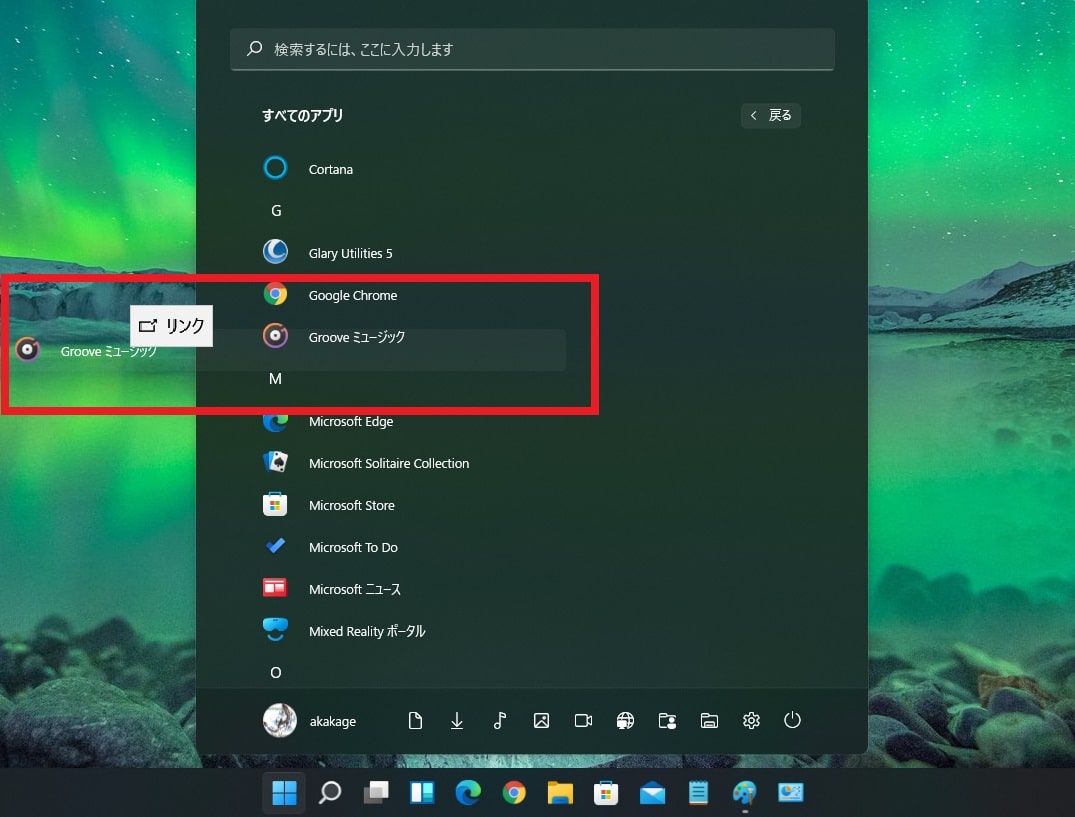Screen dimensions: 1075x817
Task: Select the G letter group header
Action: coord(276,211)
